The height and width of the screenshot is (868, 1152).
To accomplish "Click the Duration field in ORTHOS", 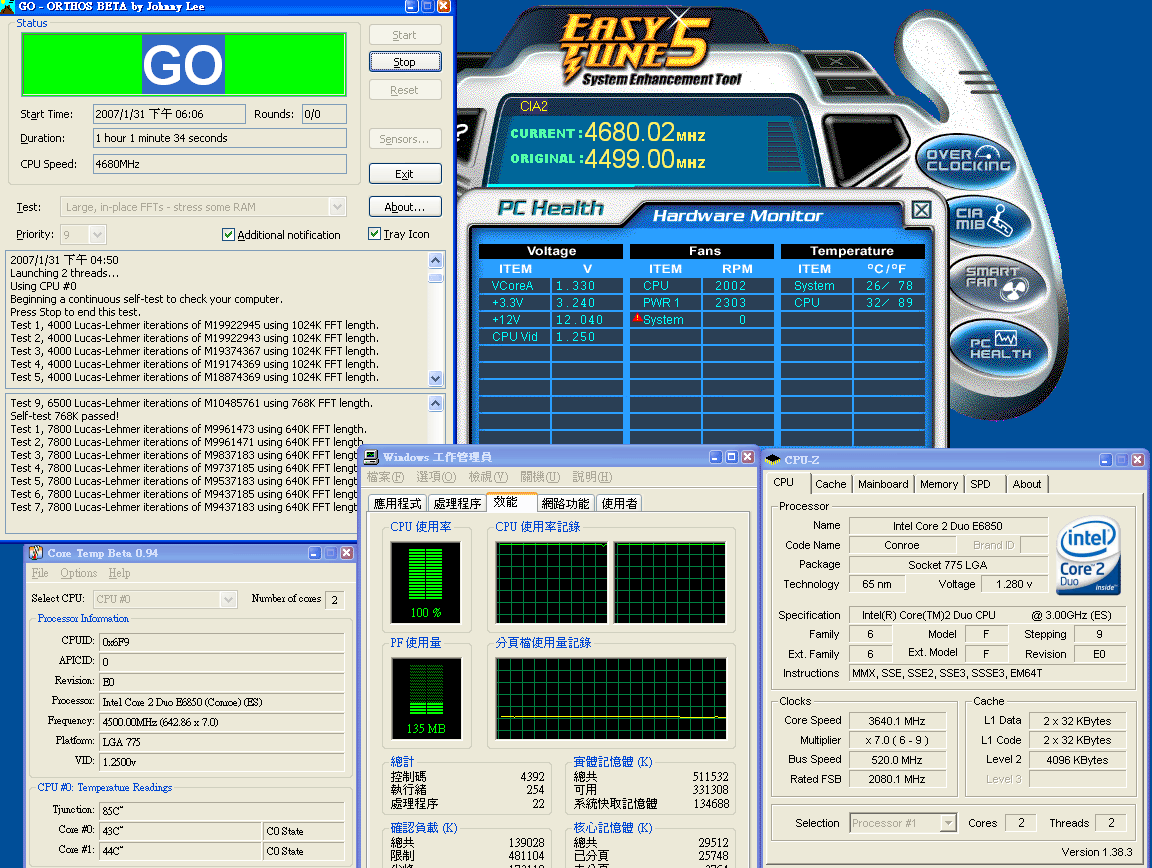I will tap(220, 138).
